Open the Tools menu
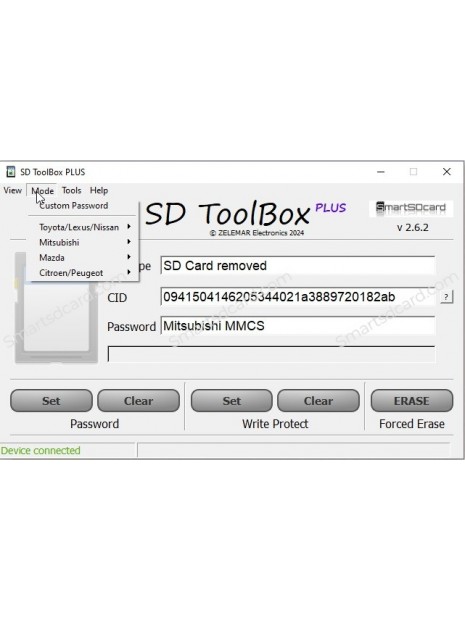 click(71, 191)
